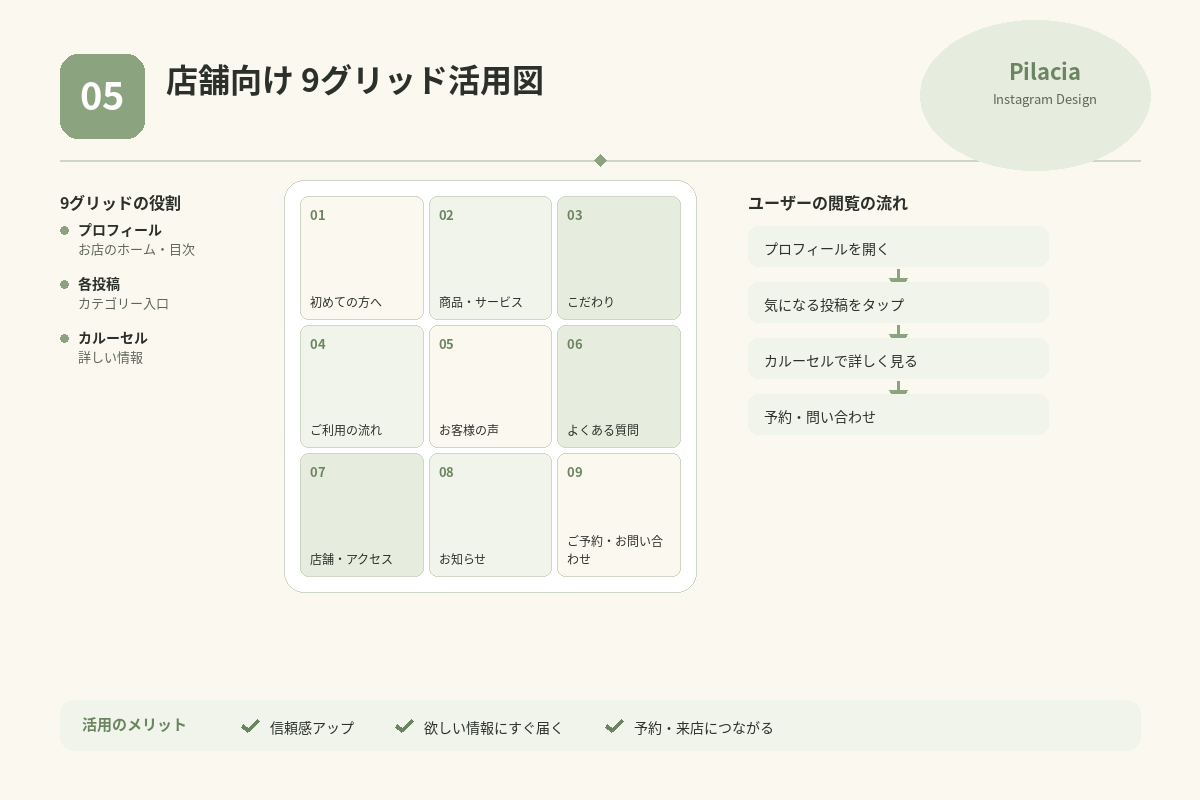1200x800 pixels.
Task: Click the bullet dot beside カルーセル
Action: (65, 339)
